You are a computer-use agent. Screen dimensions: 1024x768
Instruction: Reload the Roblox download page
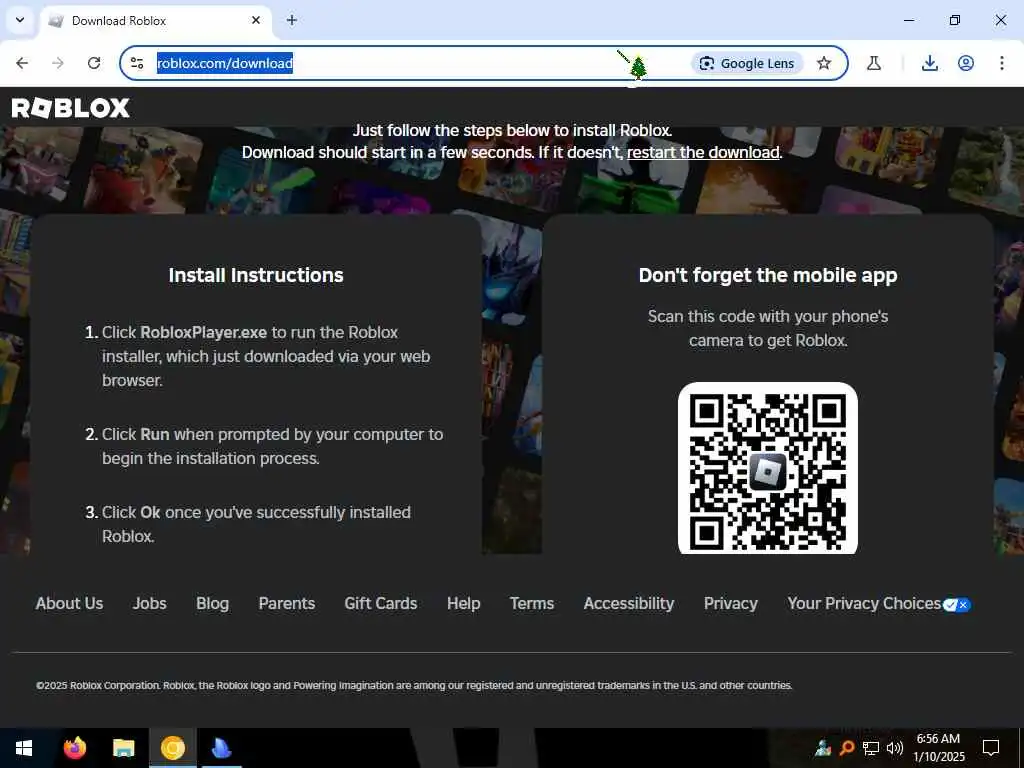click(94, 63)
